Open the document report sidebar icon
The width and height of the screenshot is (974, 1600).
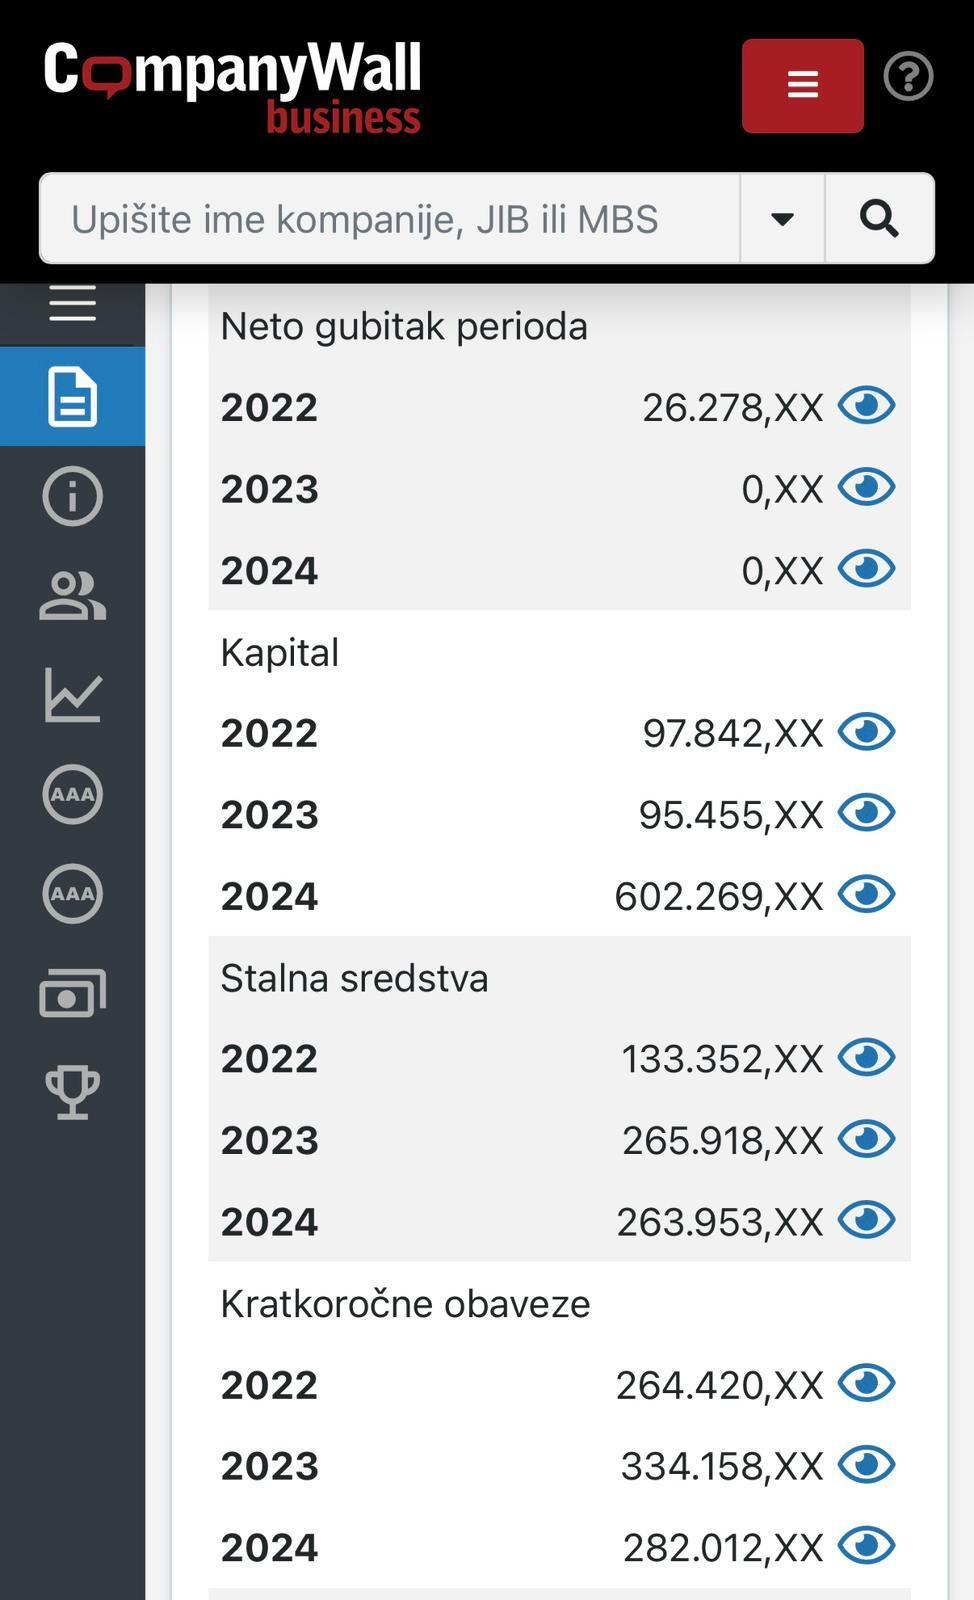pyautogui.click(x=72, y=396)
